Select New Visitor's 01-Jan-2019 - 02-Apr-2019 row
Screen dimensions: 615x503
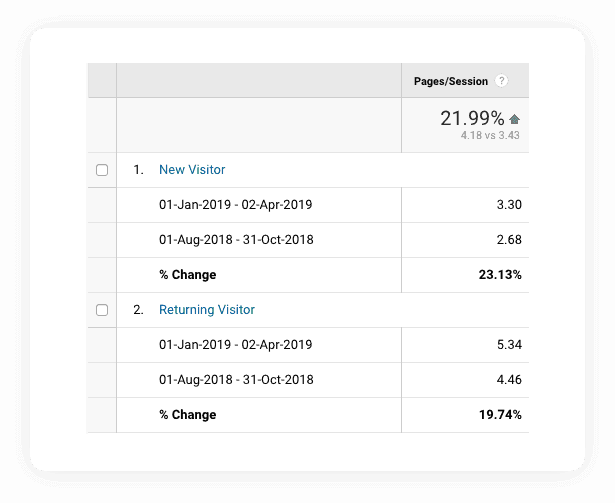(x=236, y=205)
